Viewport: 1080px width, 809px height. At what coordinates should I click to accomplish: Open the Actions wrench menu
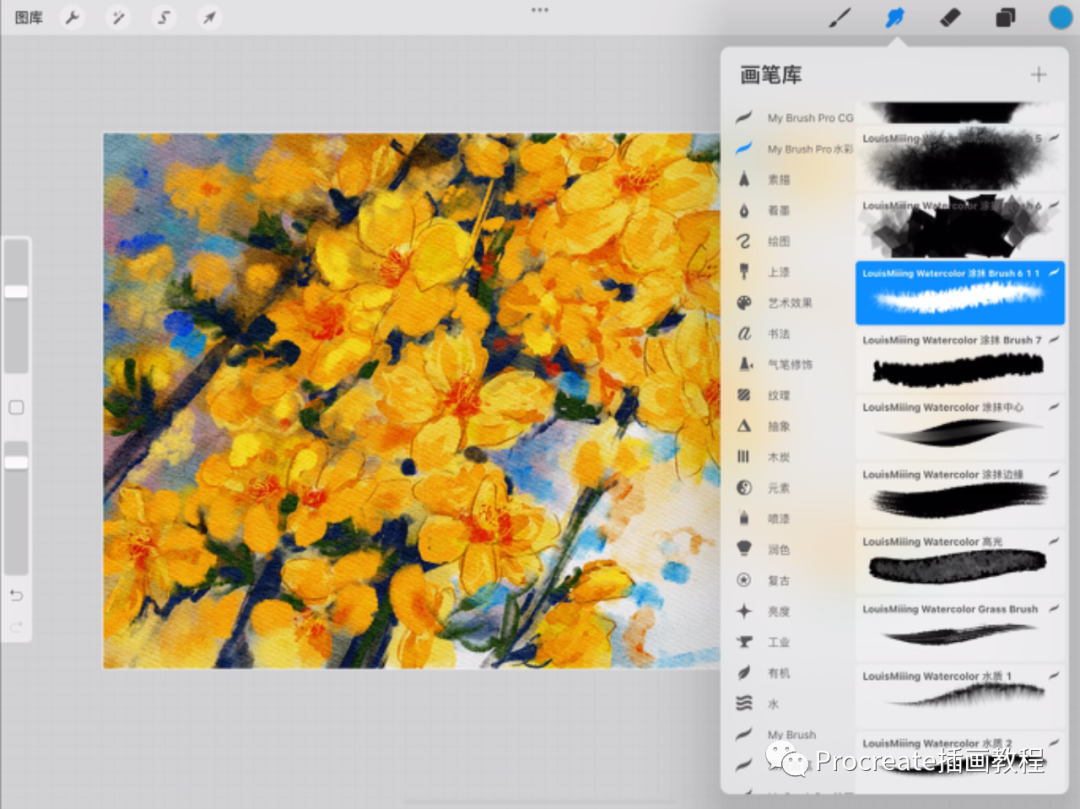[x=72, y=17]
